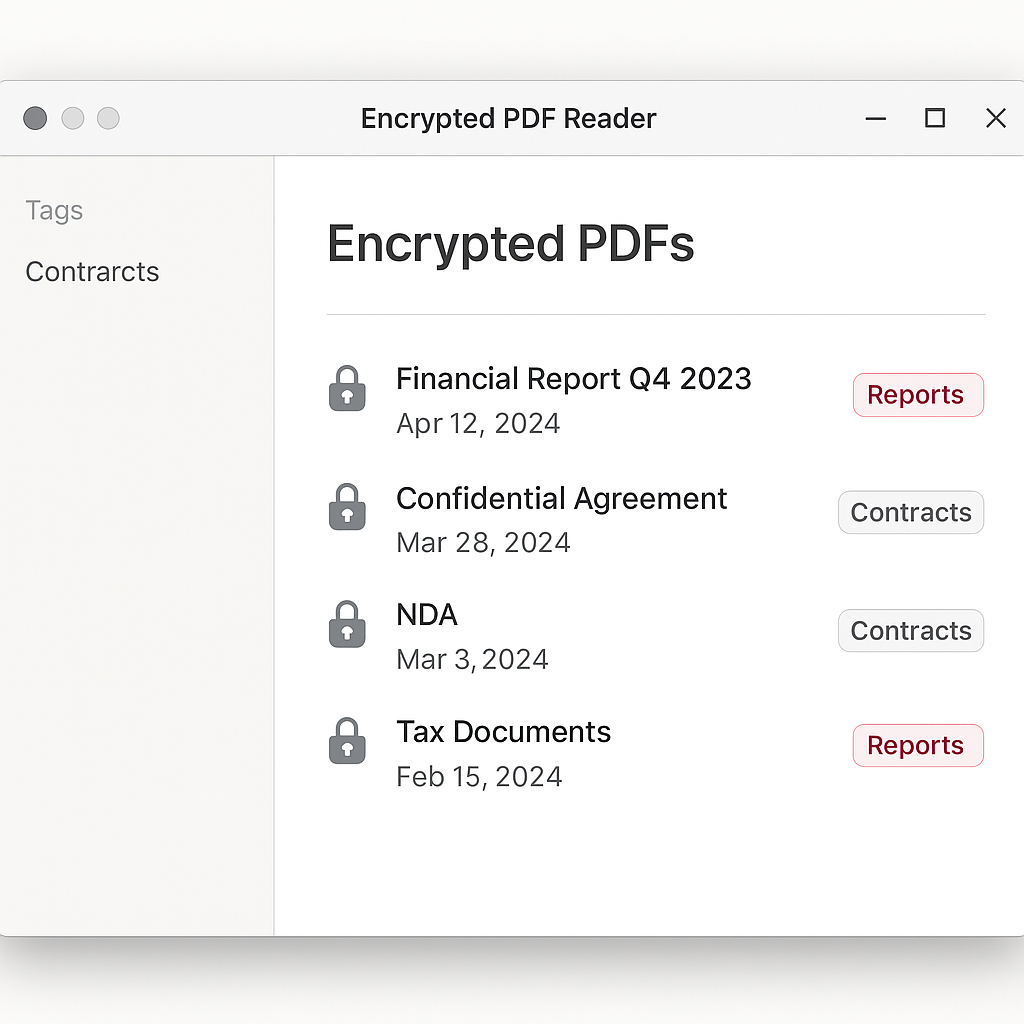Click the middle gray traffic light dot
Viewport: 1024px width, 1024px height.
(x=72, y=118)
